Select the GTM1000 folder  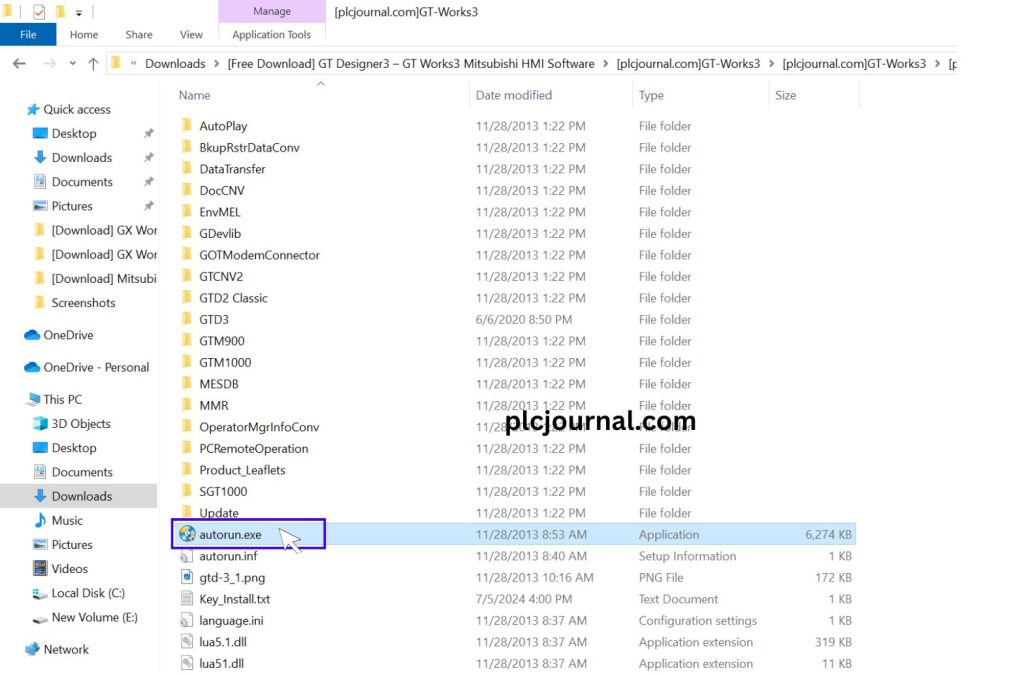coord(225,362)
